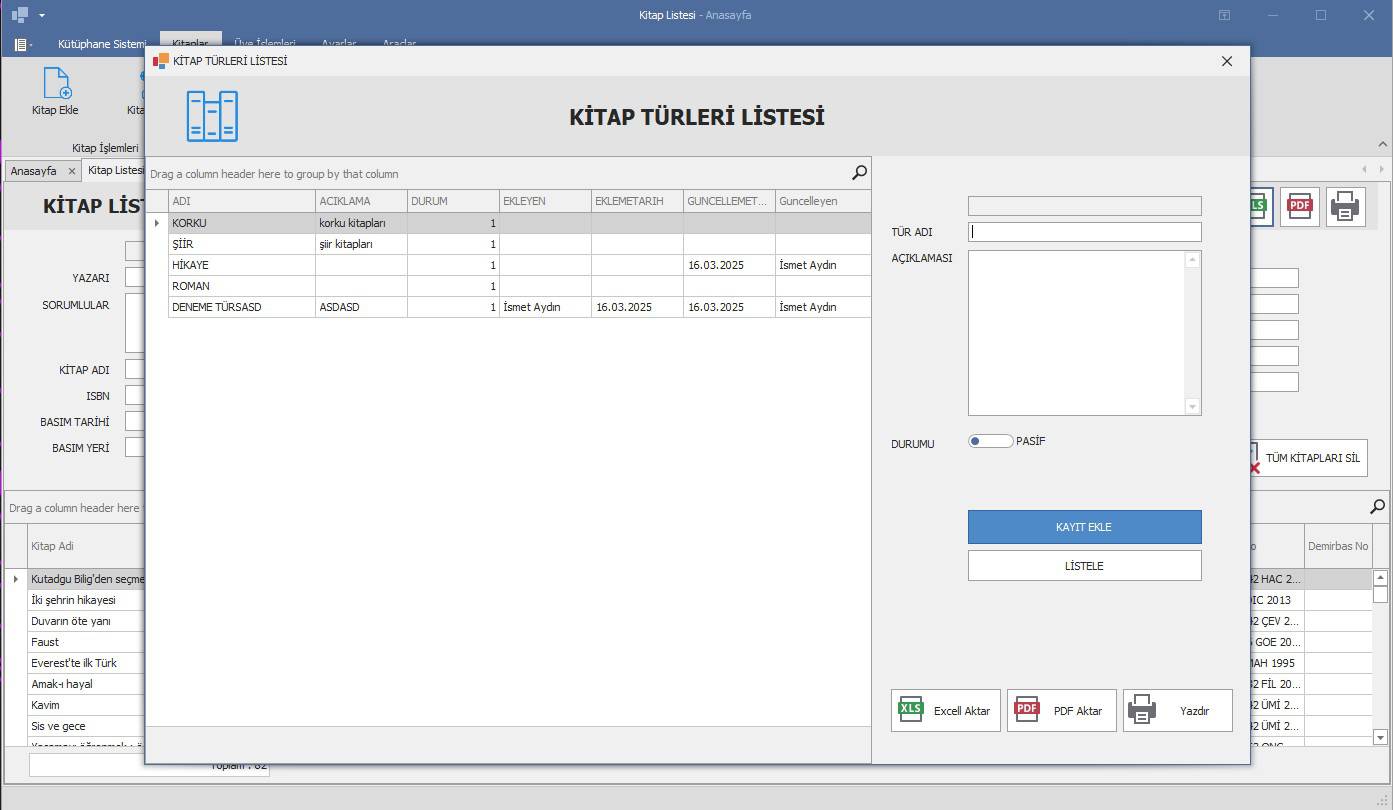Click the red PDF icon in background toolbar
1393x810 pixels.
pyautogui.click(x=1299, y=207)
